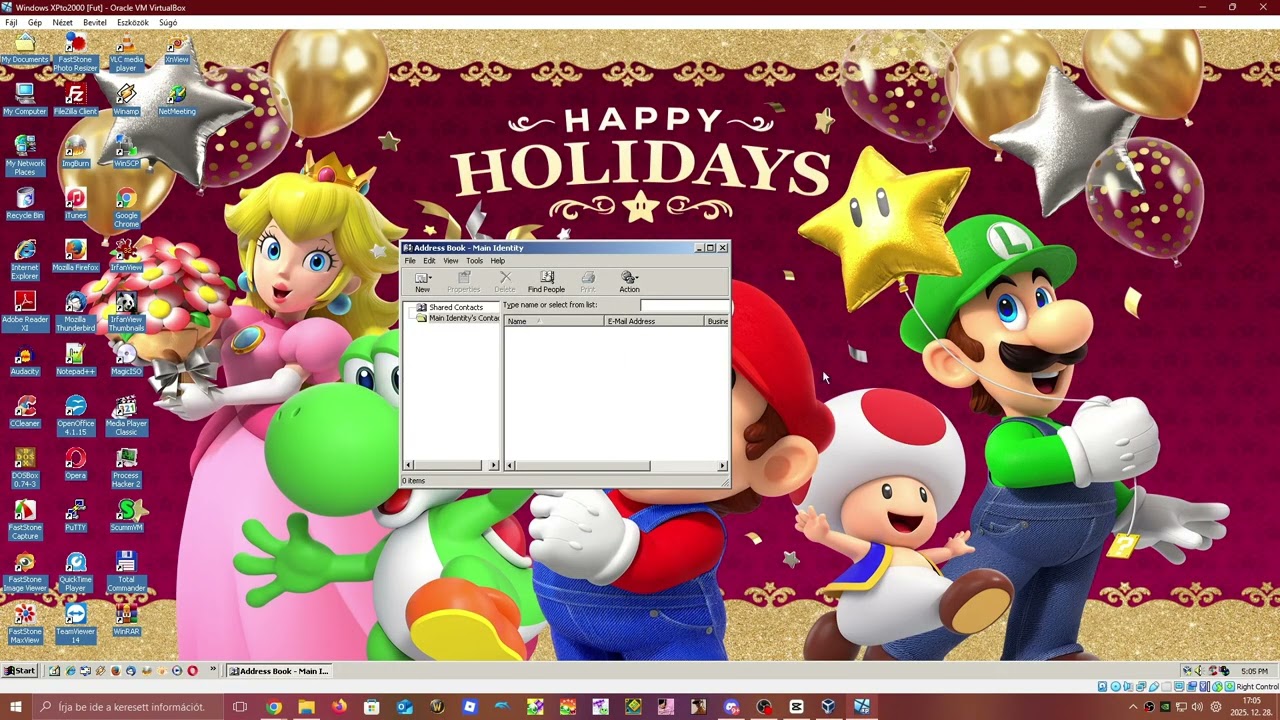Select Recycle Bin desktop icon
This screenshot has width=1280, height=720.
click(x=25, y=205)
